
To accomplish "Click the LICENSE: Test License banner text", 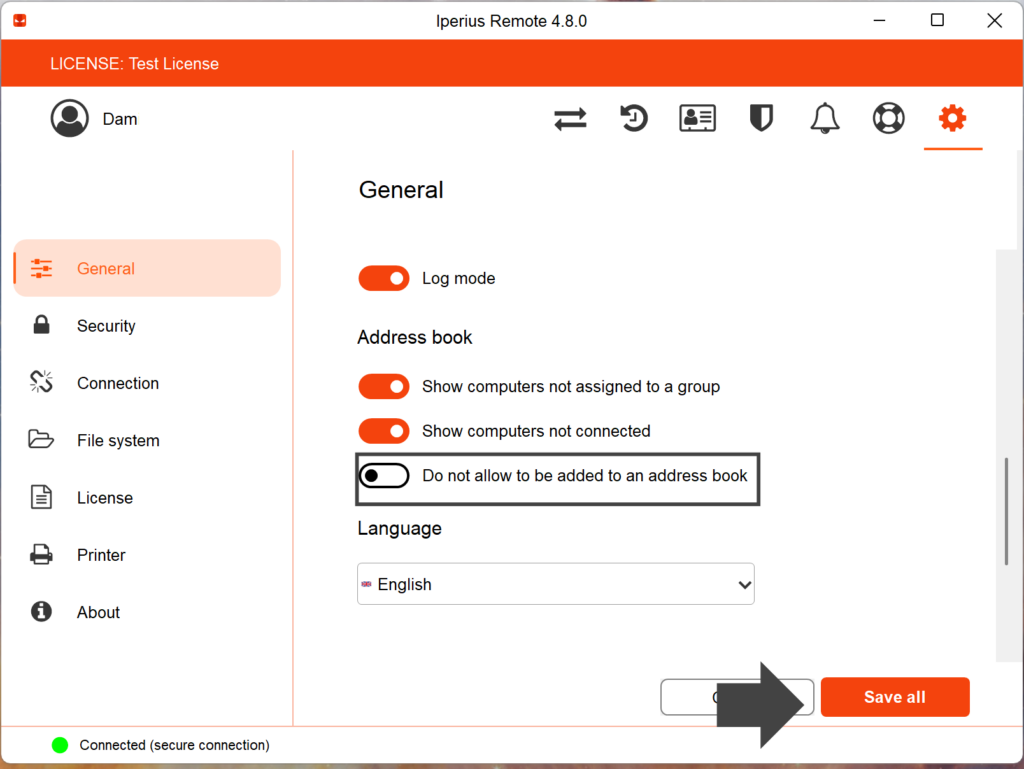I will tap(135, 63).
